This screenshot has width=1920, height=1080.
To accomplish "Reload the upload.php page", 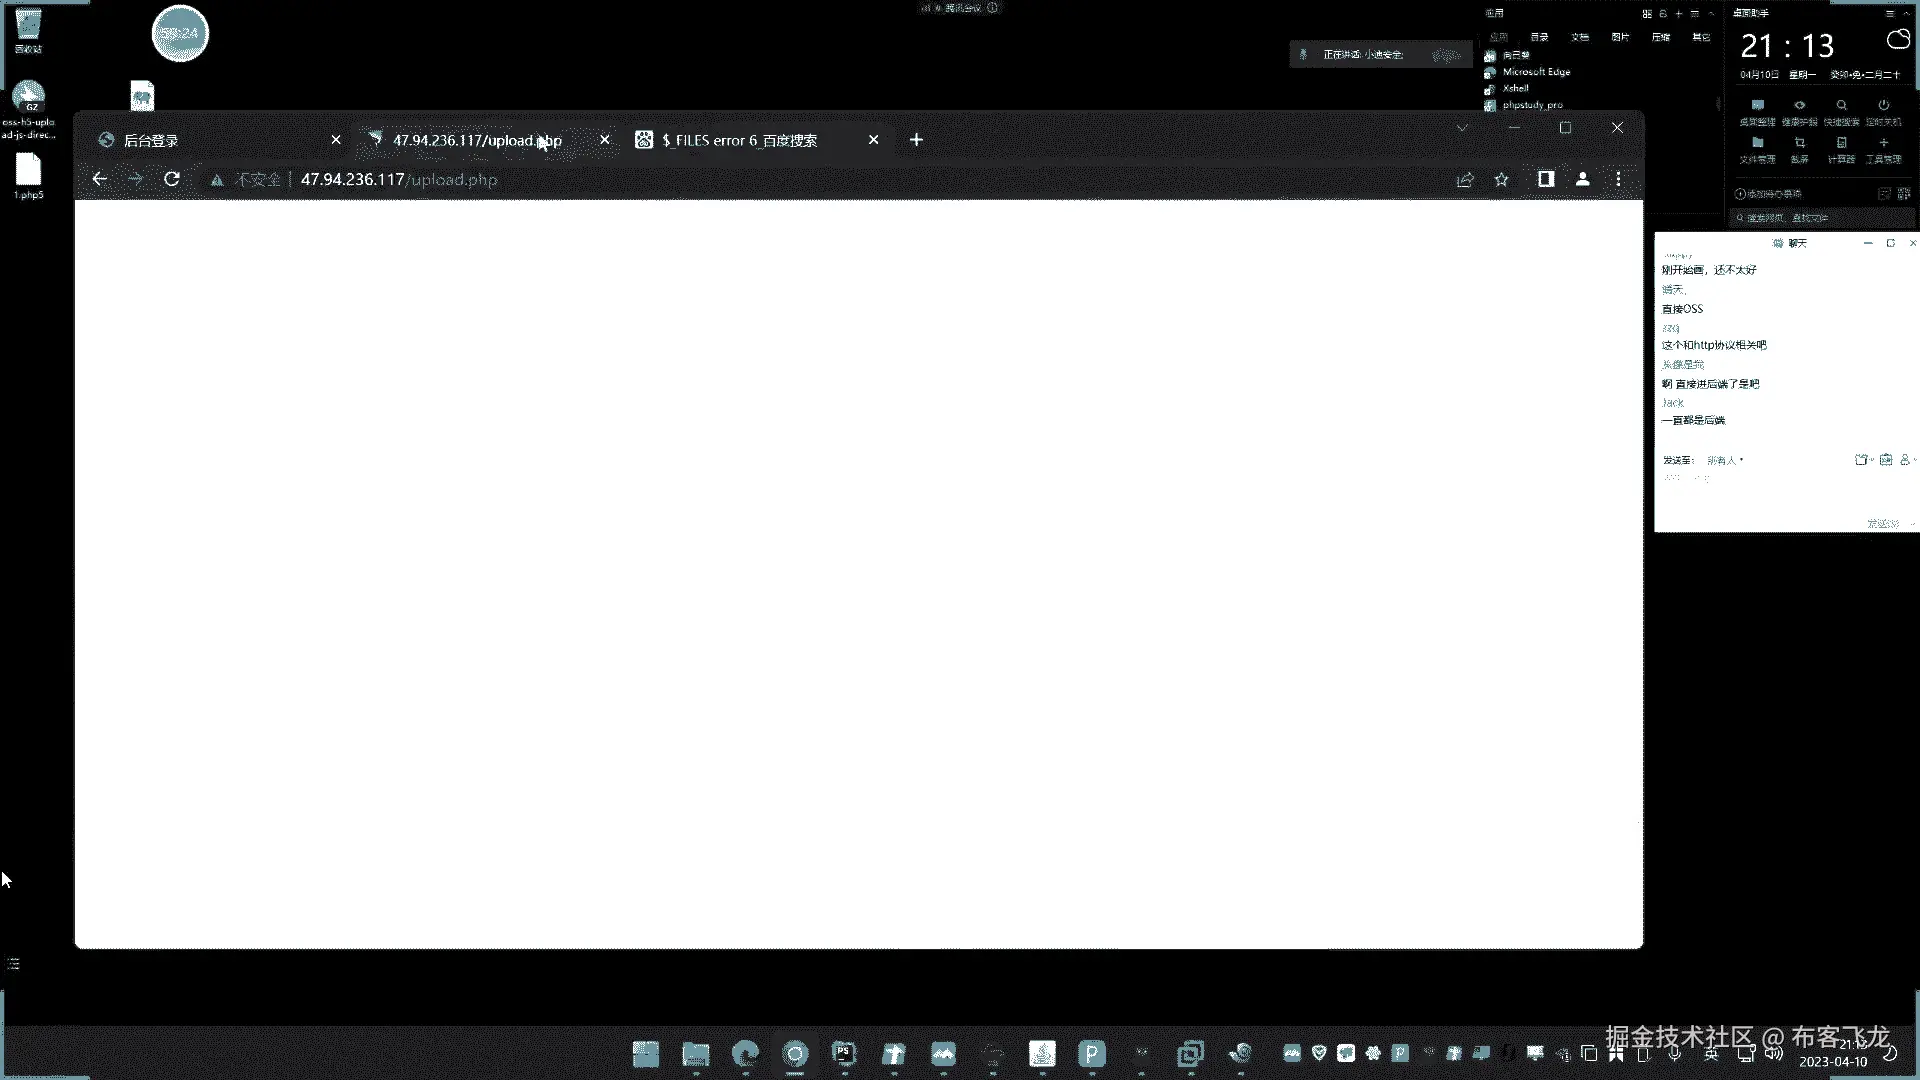I will click(172, 179).
